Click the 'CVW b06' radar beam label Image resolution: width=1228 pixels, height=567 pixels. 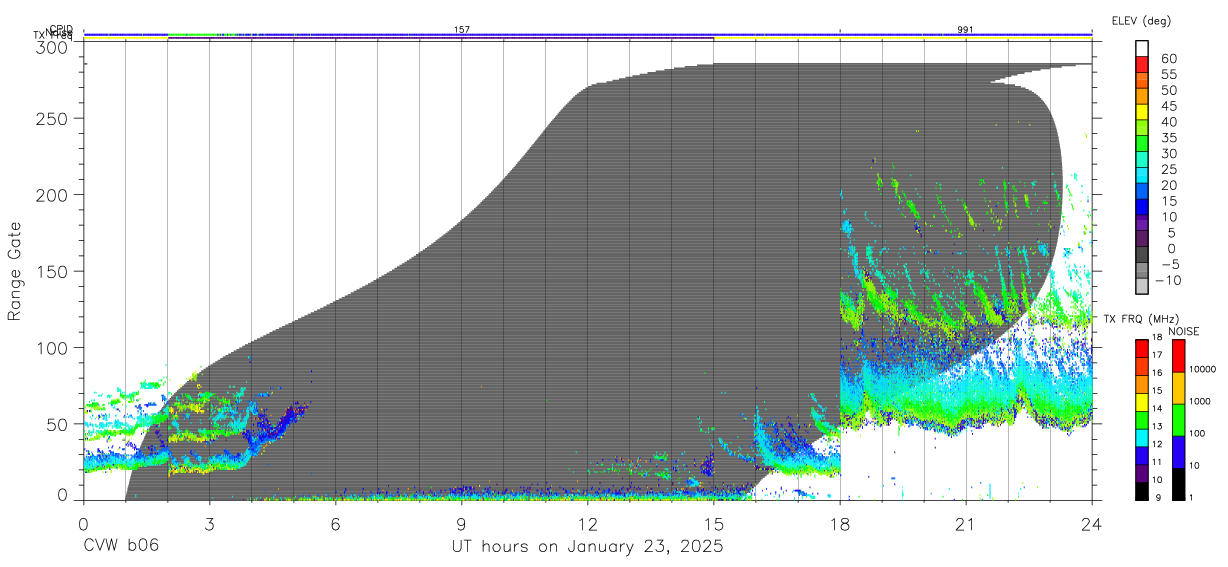[121, 547]
